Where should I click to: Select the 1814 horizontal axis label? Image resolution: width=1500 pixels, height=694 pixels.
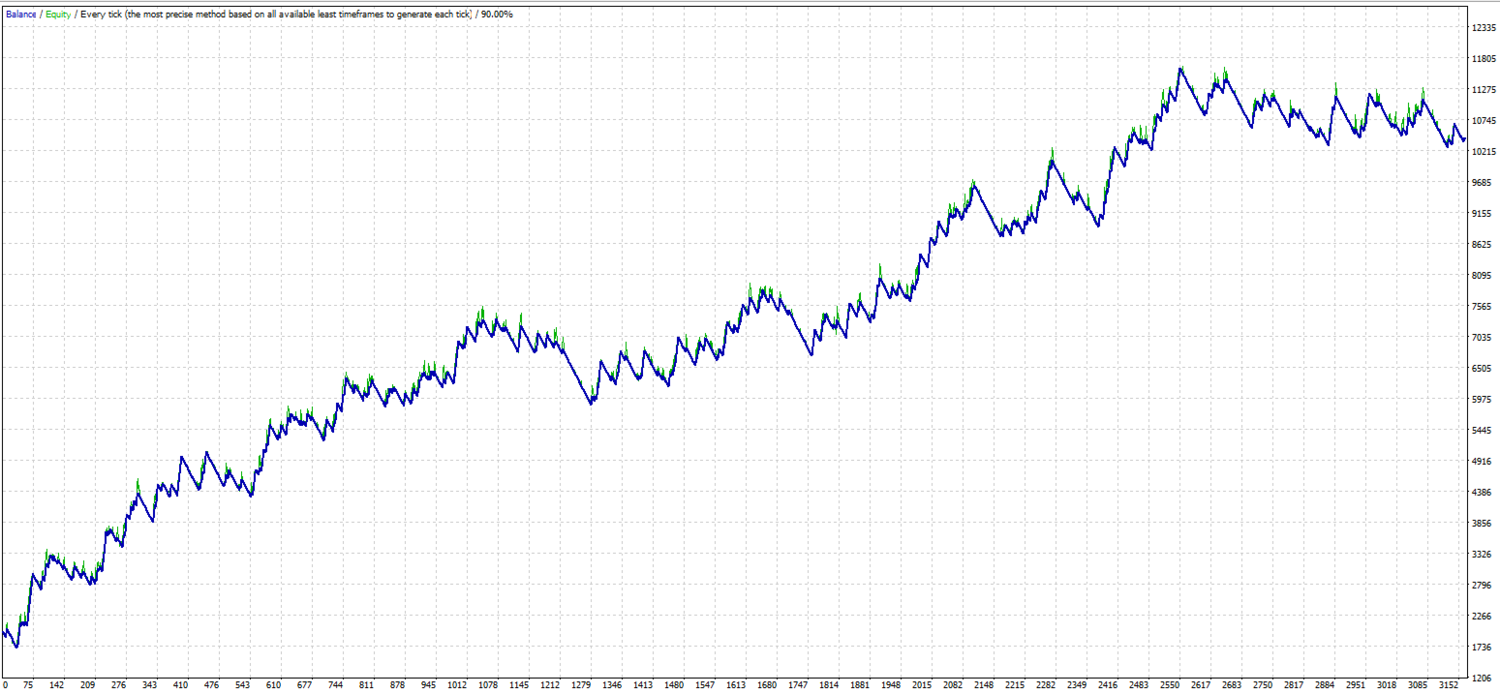829,686
